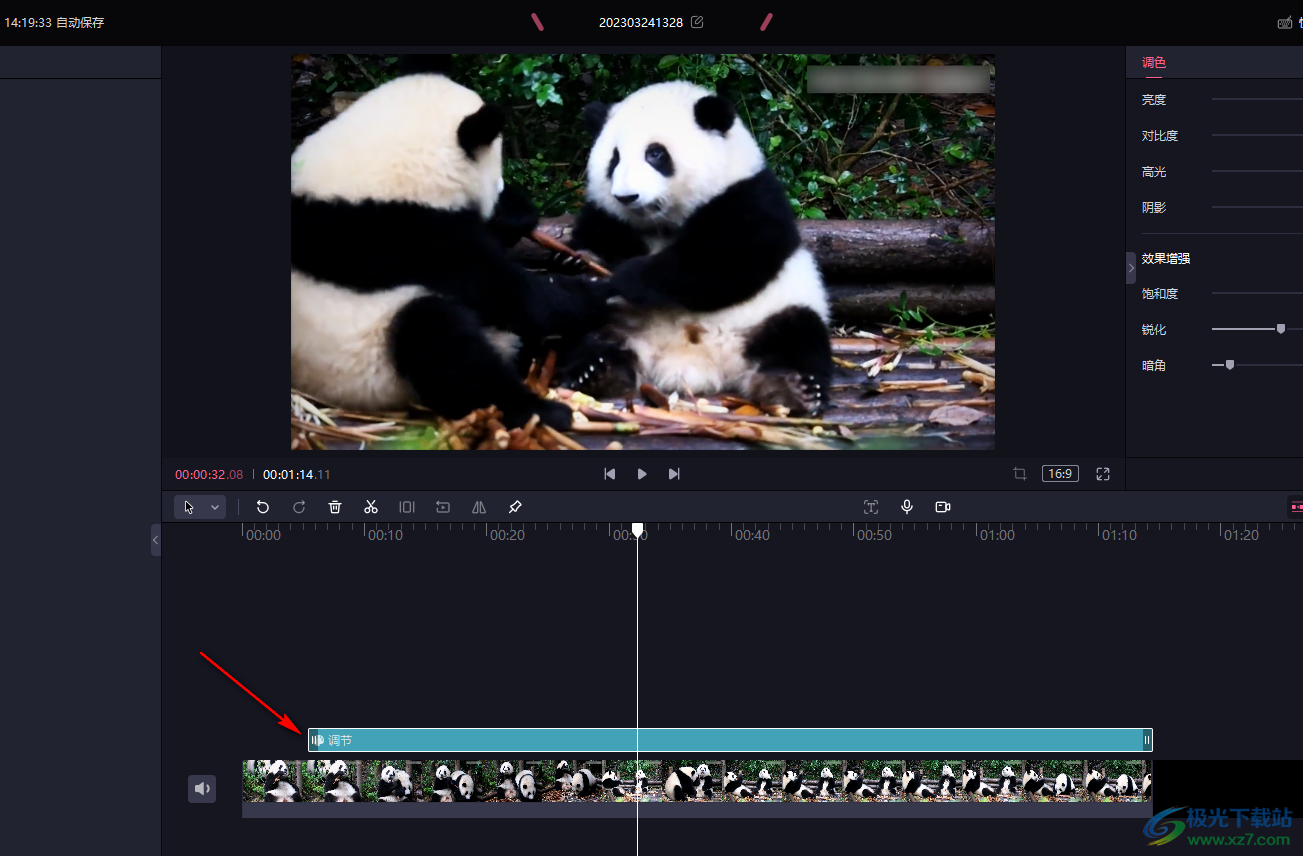Skip to the previous frame
The width and height of the screenshot is (1303, 856).
[x=610, y=474]
